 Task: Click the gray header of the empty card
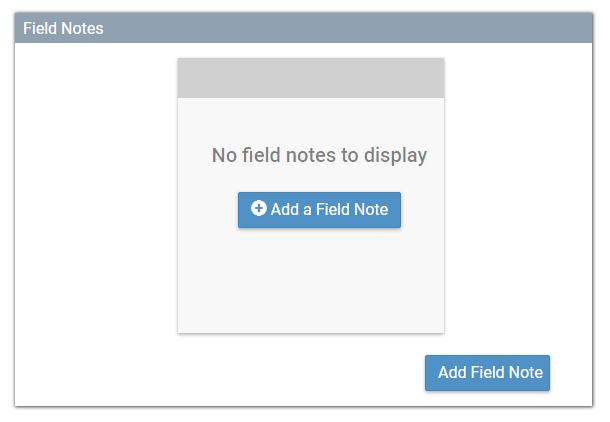coord(311,78)
